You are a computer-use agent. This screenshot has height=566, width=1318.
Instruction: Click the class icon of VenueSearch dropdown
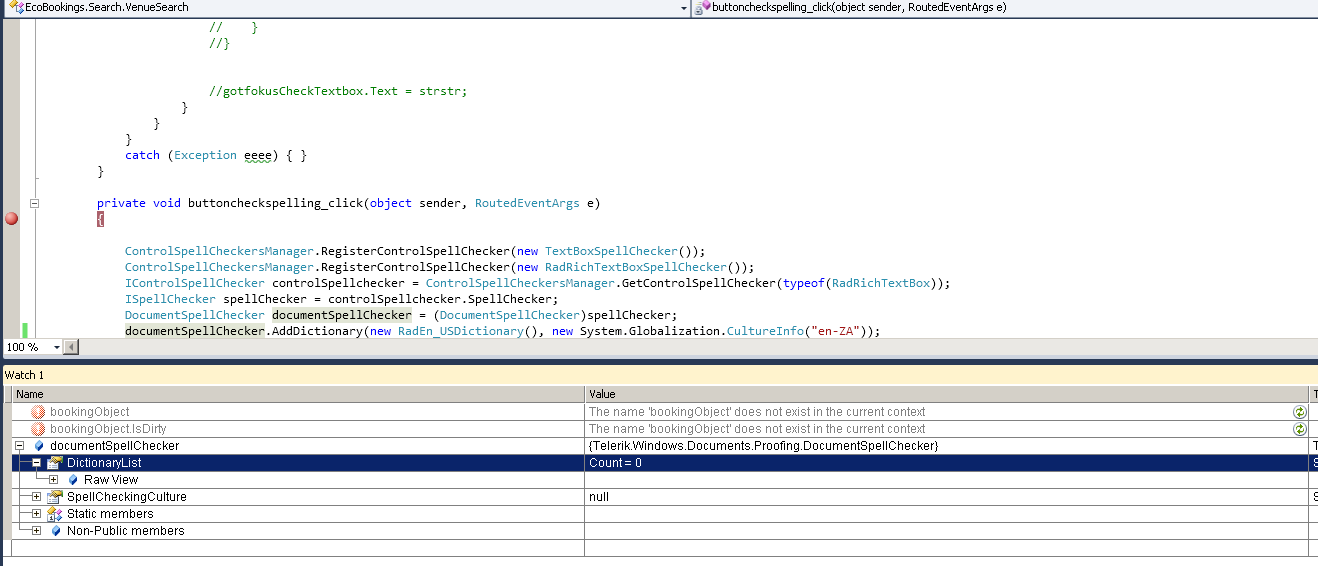tap(15, 7)
